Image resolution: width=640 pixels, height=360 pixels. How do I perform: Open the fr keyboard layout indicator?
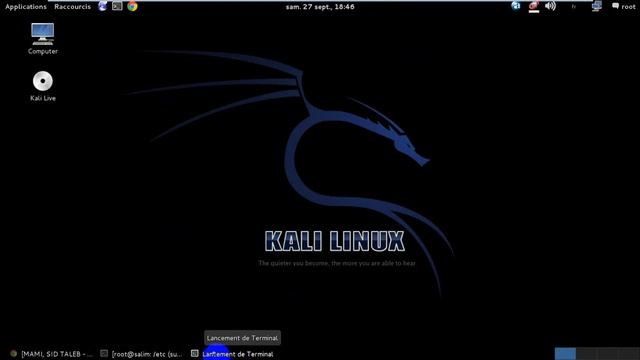point(573,7)
